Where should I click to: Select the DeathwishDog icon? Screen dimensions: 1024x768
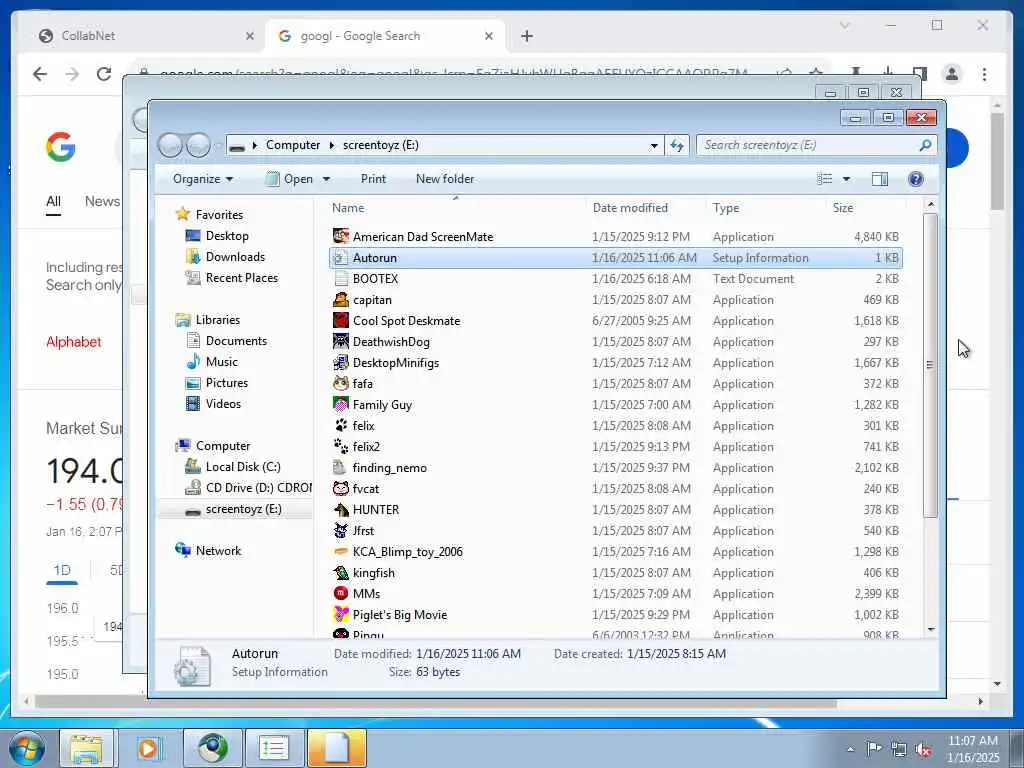coord(340,342)
